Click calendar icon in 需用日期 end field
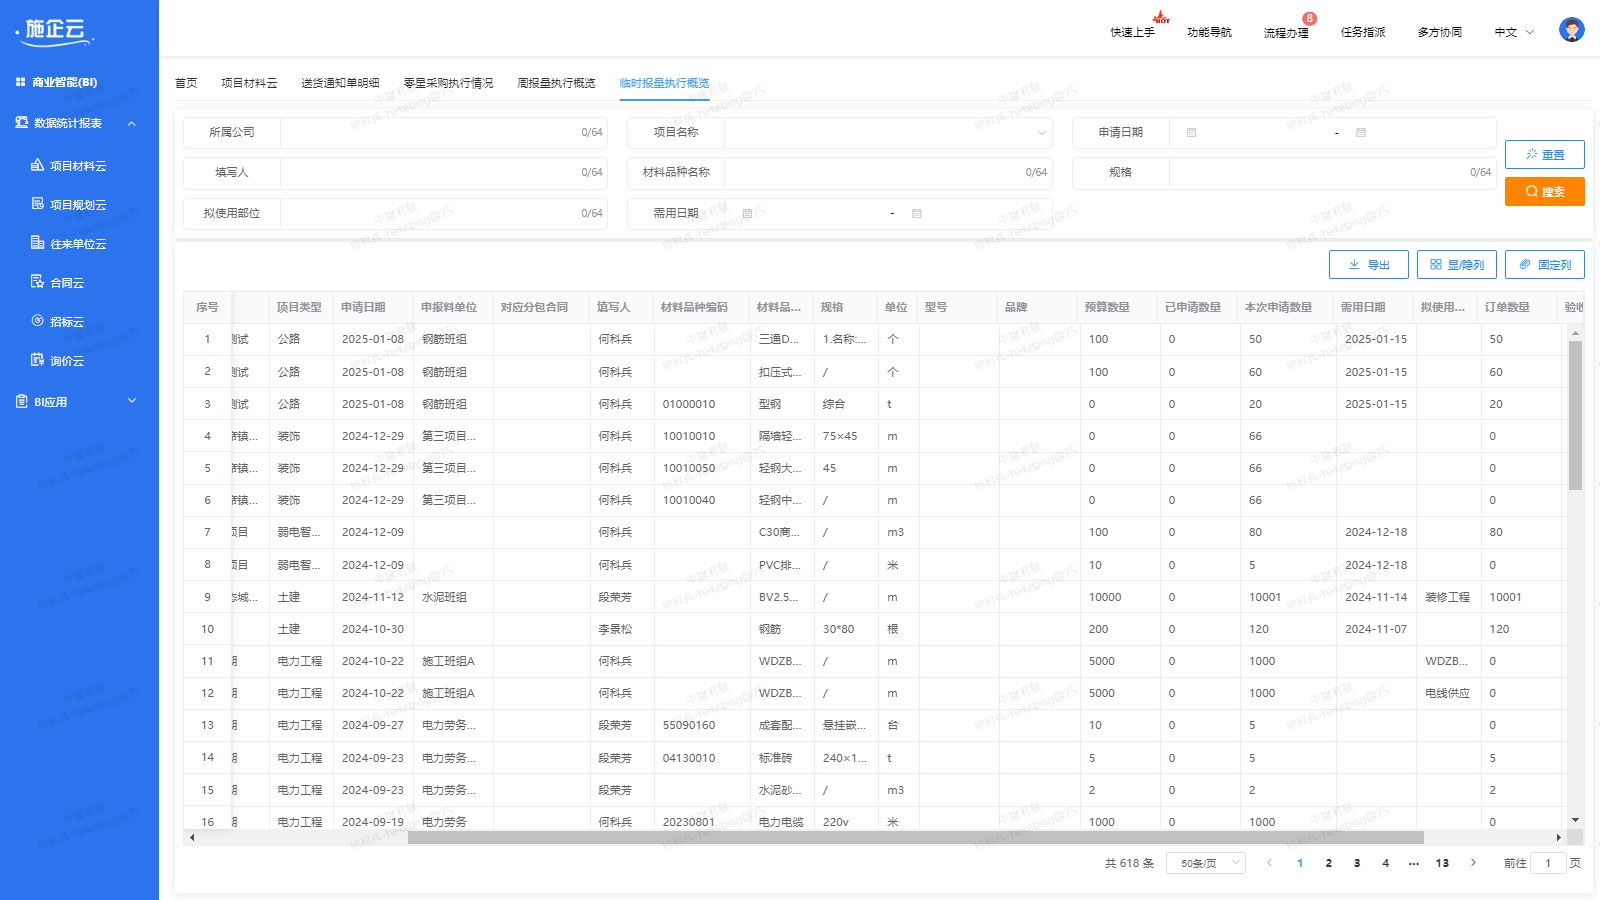This screenshot has height=900, width=1600. click(x=916, y=214)
